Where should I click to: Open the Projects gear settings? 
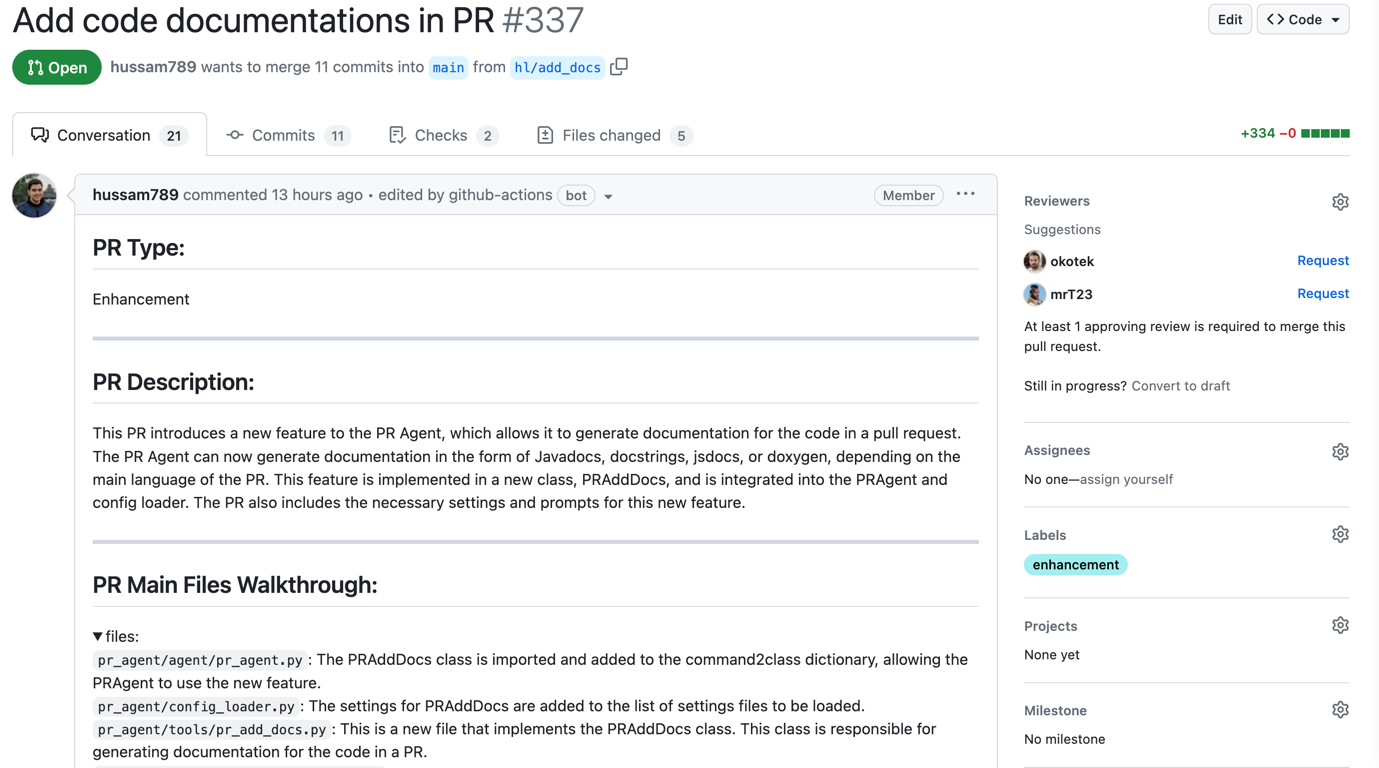pos(1340,626)
